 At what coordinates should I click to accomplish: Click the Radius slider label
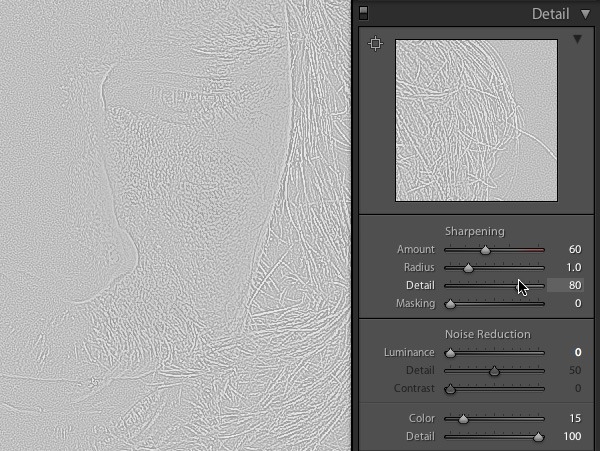(419, 267)
